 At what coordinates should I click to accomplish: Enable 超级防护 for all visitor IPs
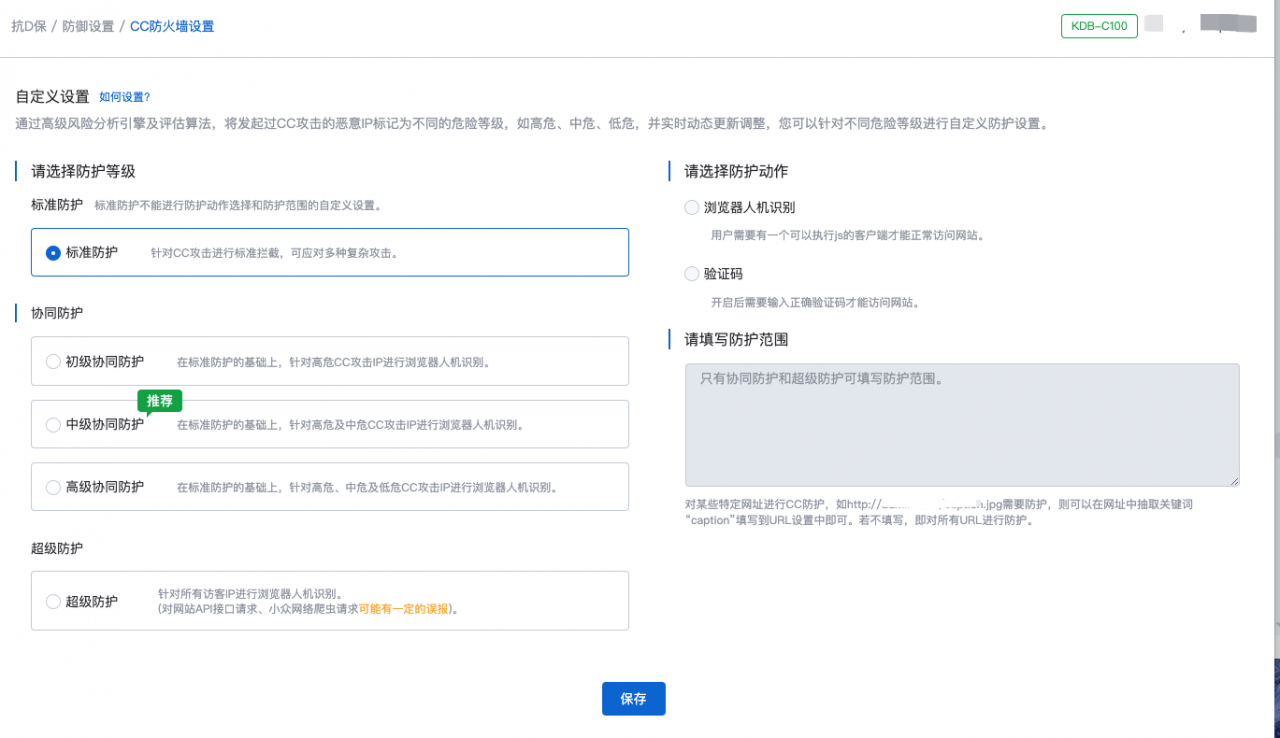(x=52, y=601)
